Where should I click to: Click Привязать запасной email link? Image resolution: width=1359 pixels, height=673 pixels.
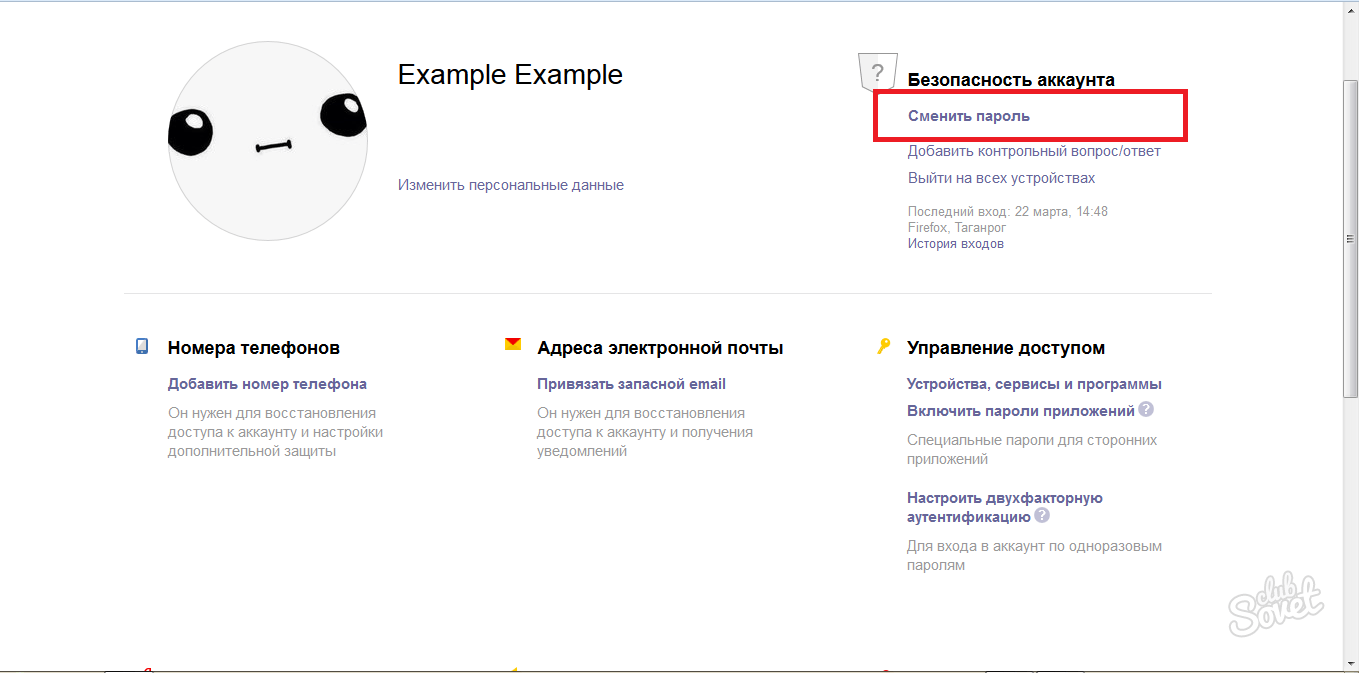click(631, 384)
